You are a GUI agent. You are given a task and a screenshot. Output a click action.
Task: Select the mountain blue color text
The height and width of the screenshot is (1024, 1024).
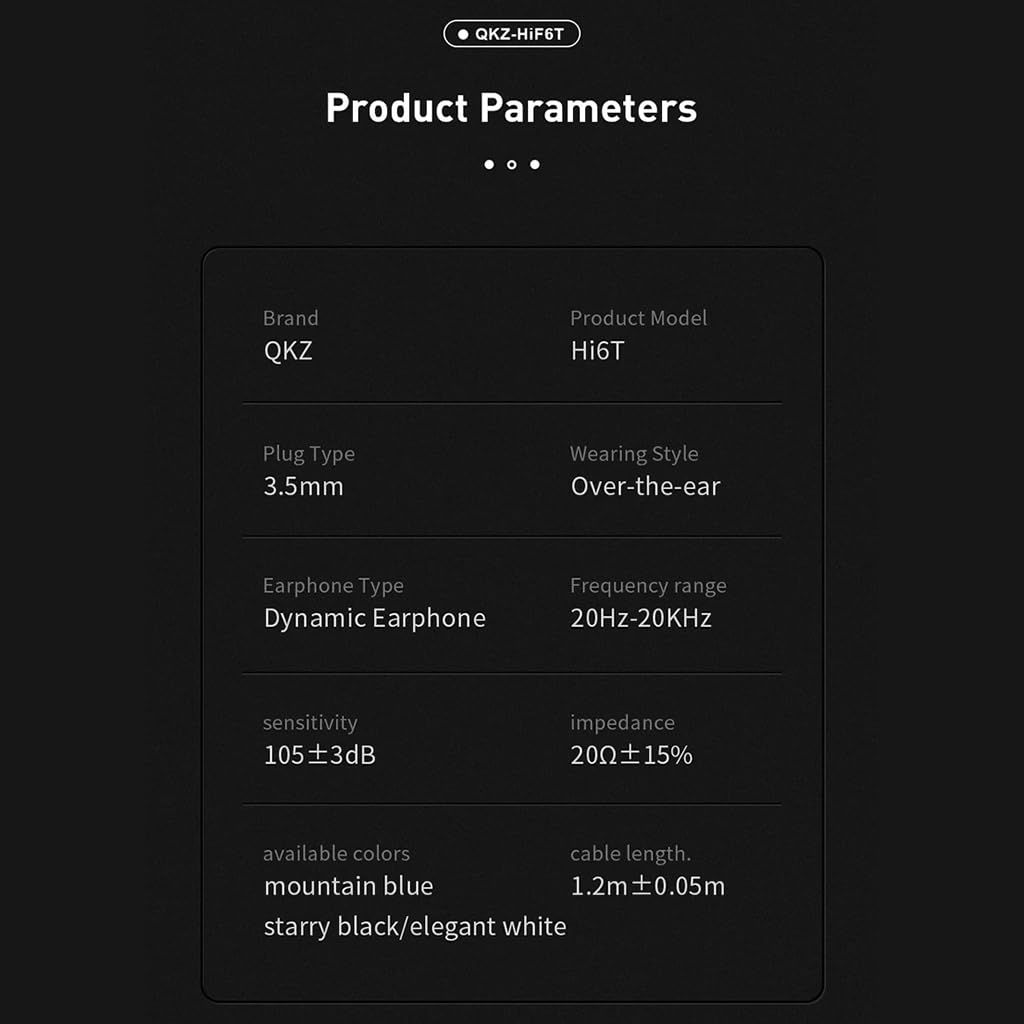348,886
